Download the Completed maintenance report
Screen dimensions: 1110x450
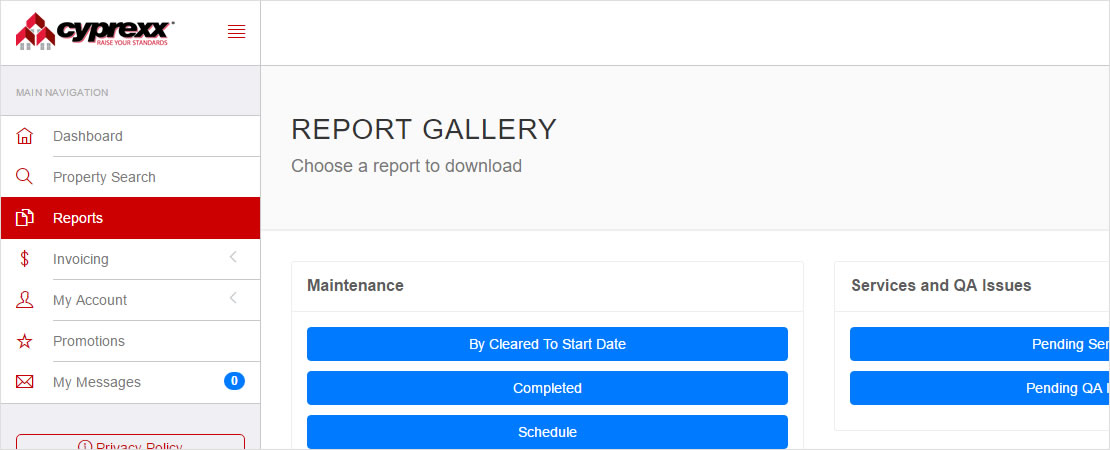tap(547, 388)
